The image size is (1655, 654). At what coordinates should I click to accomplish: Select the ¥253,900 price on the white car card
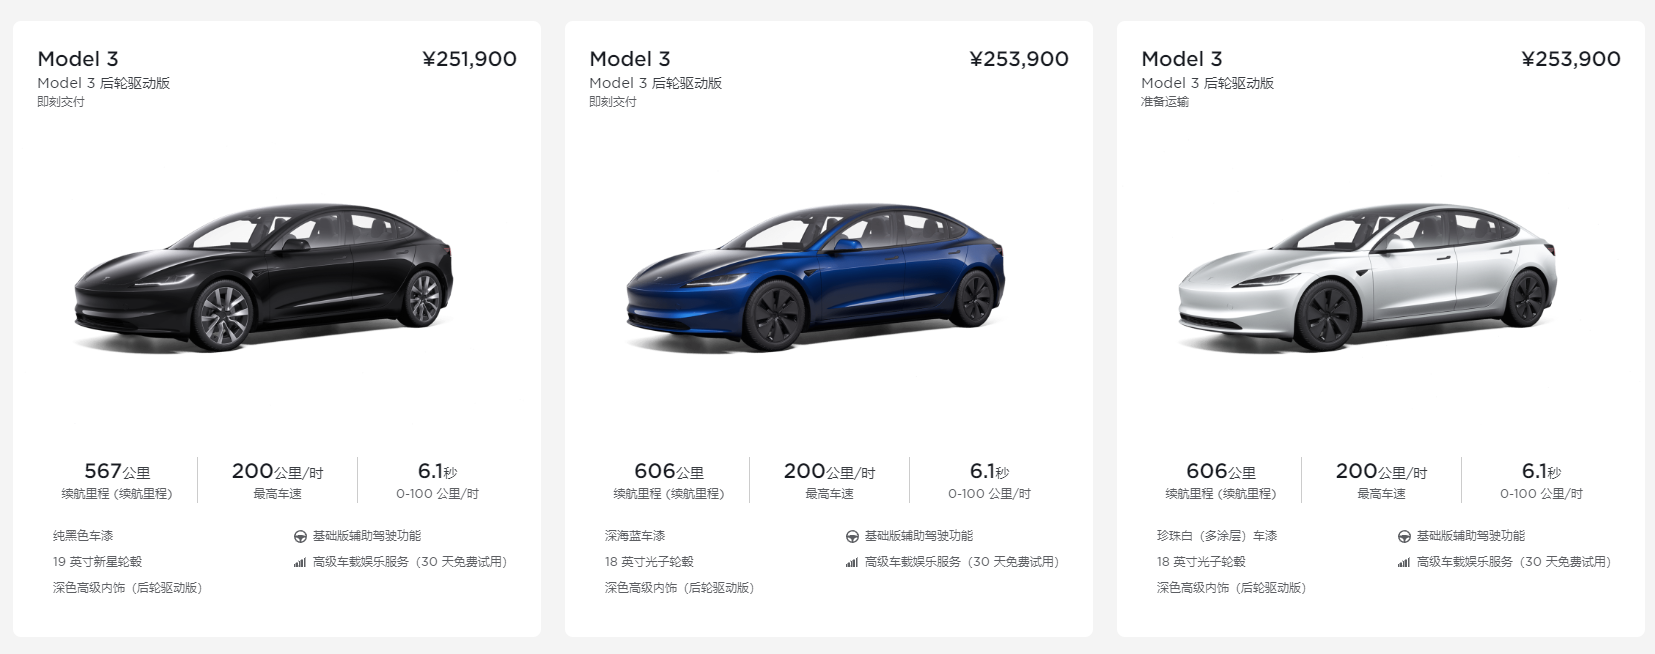1571,59
